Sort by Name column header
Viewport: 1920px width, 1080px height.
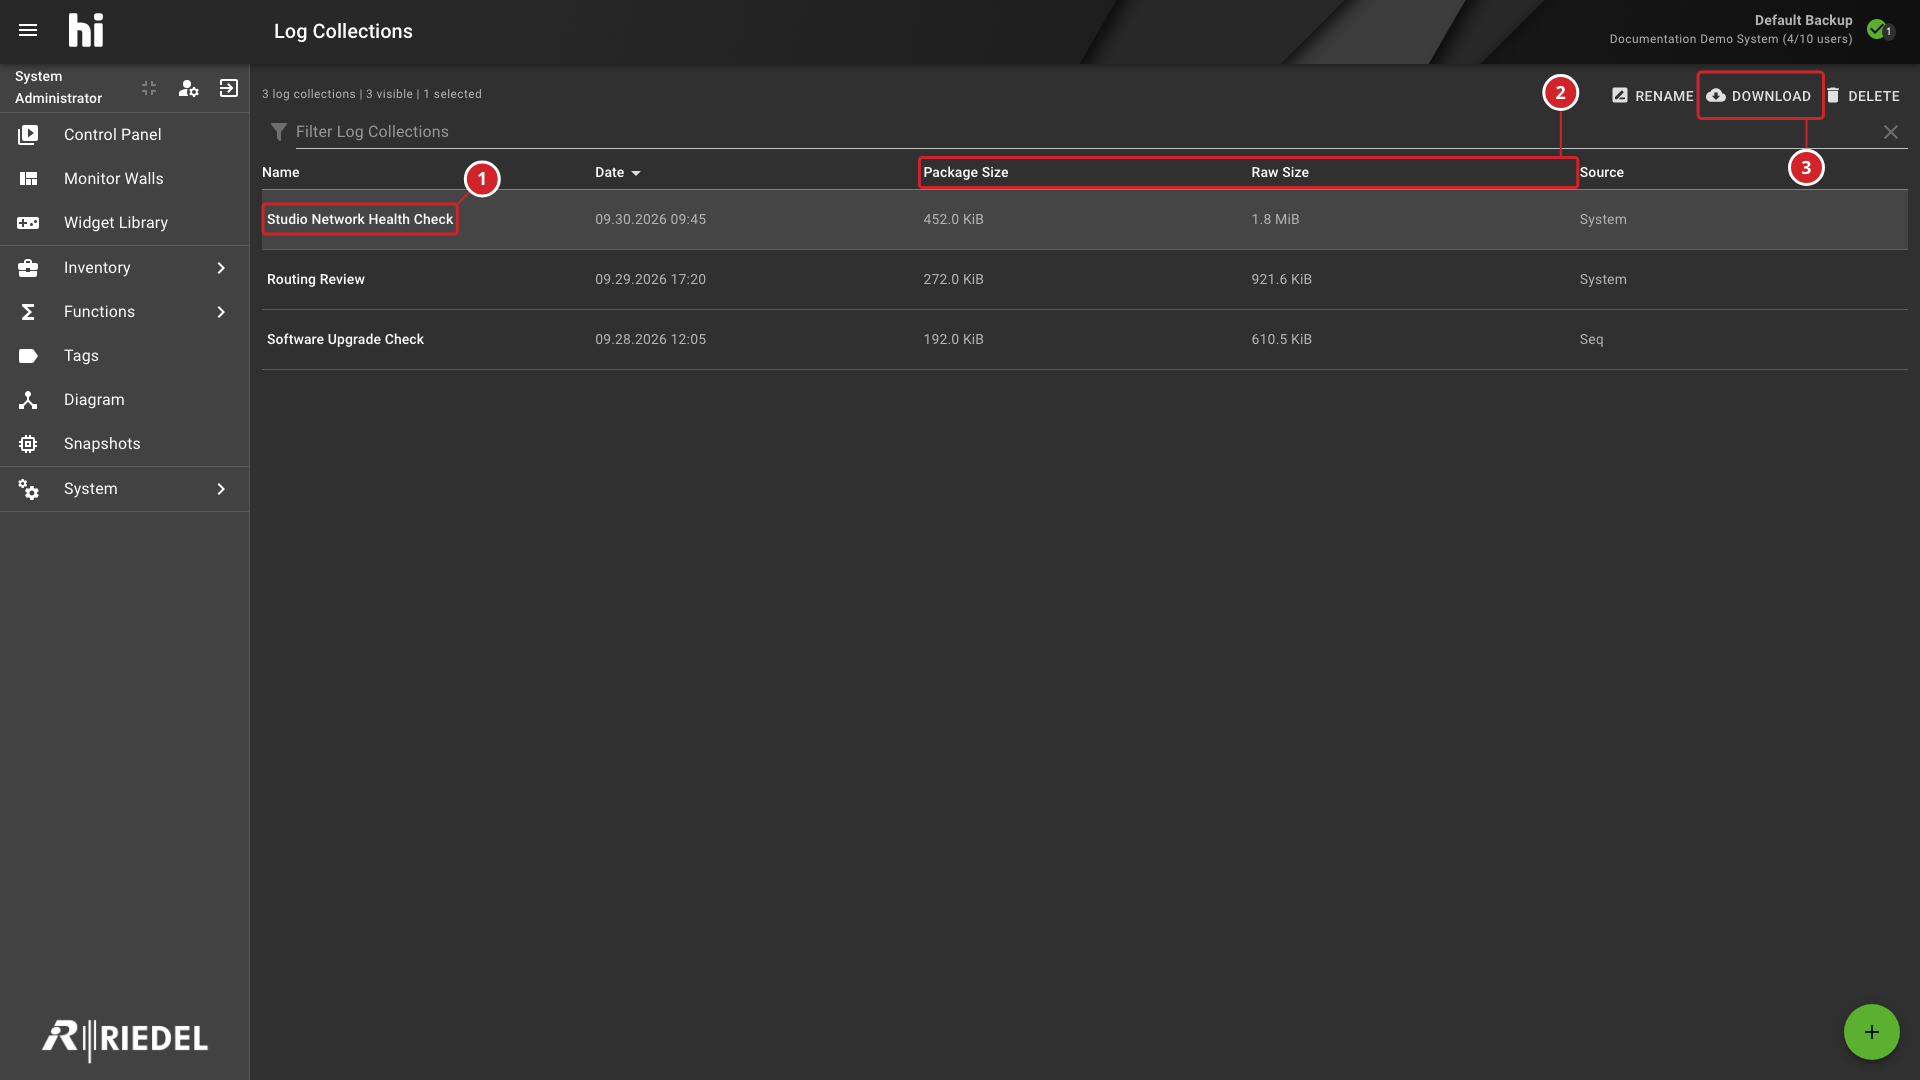(281, 172)
